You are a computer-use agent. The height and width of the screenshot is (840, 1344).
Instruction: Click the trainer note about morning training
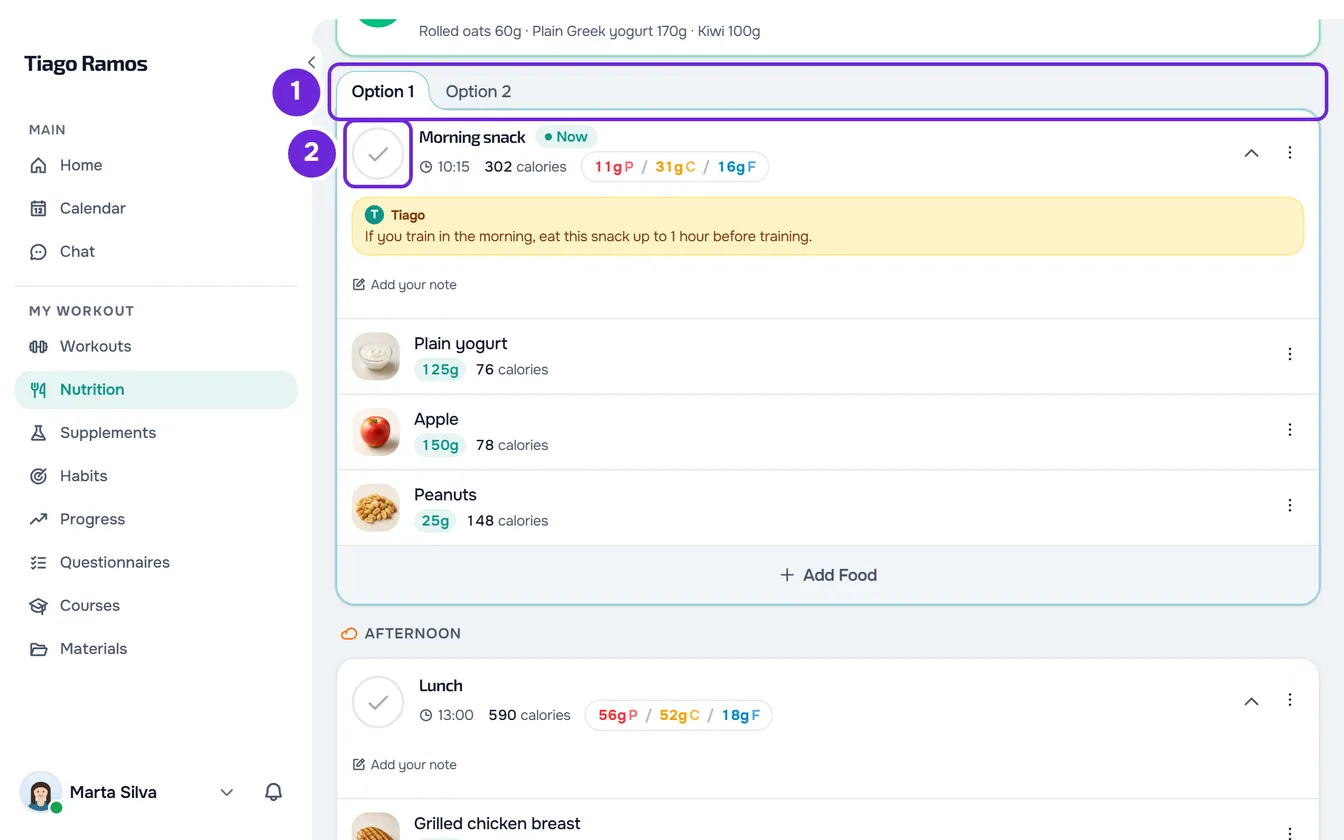(x=828, y=226)
